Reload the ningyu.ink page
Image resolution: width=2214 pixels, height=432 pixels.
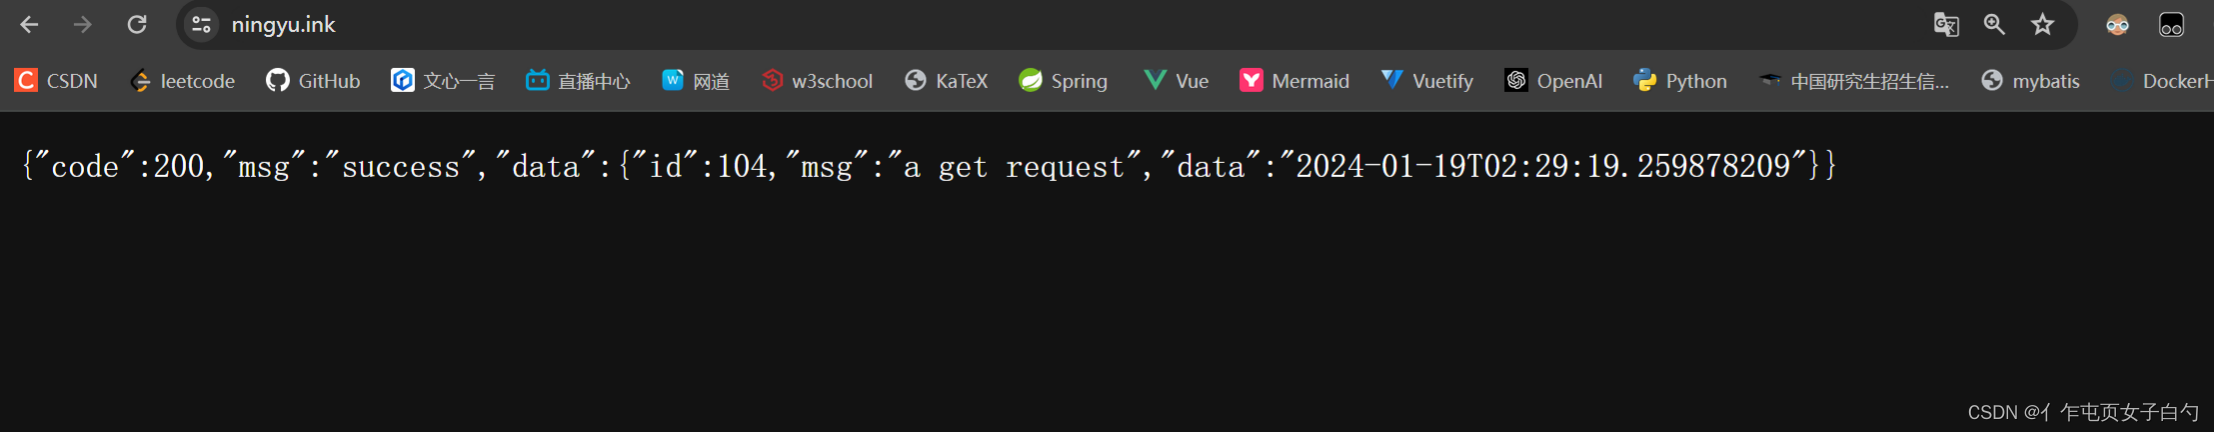[x=137, y=24]
